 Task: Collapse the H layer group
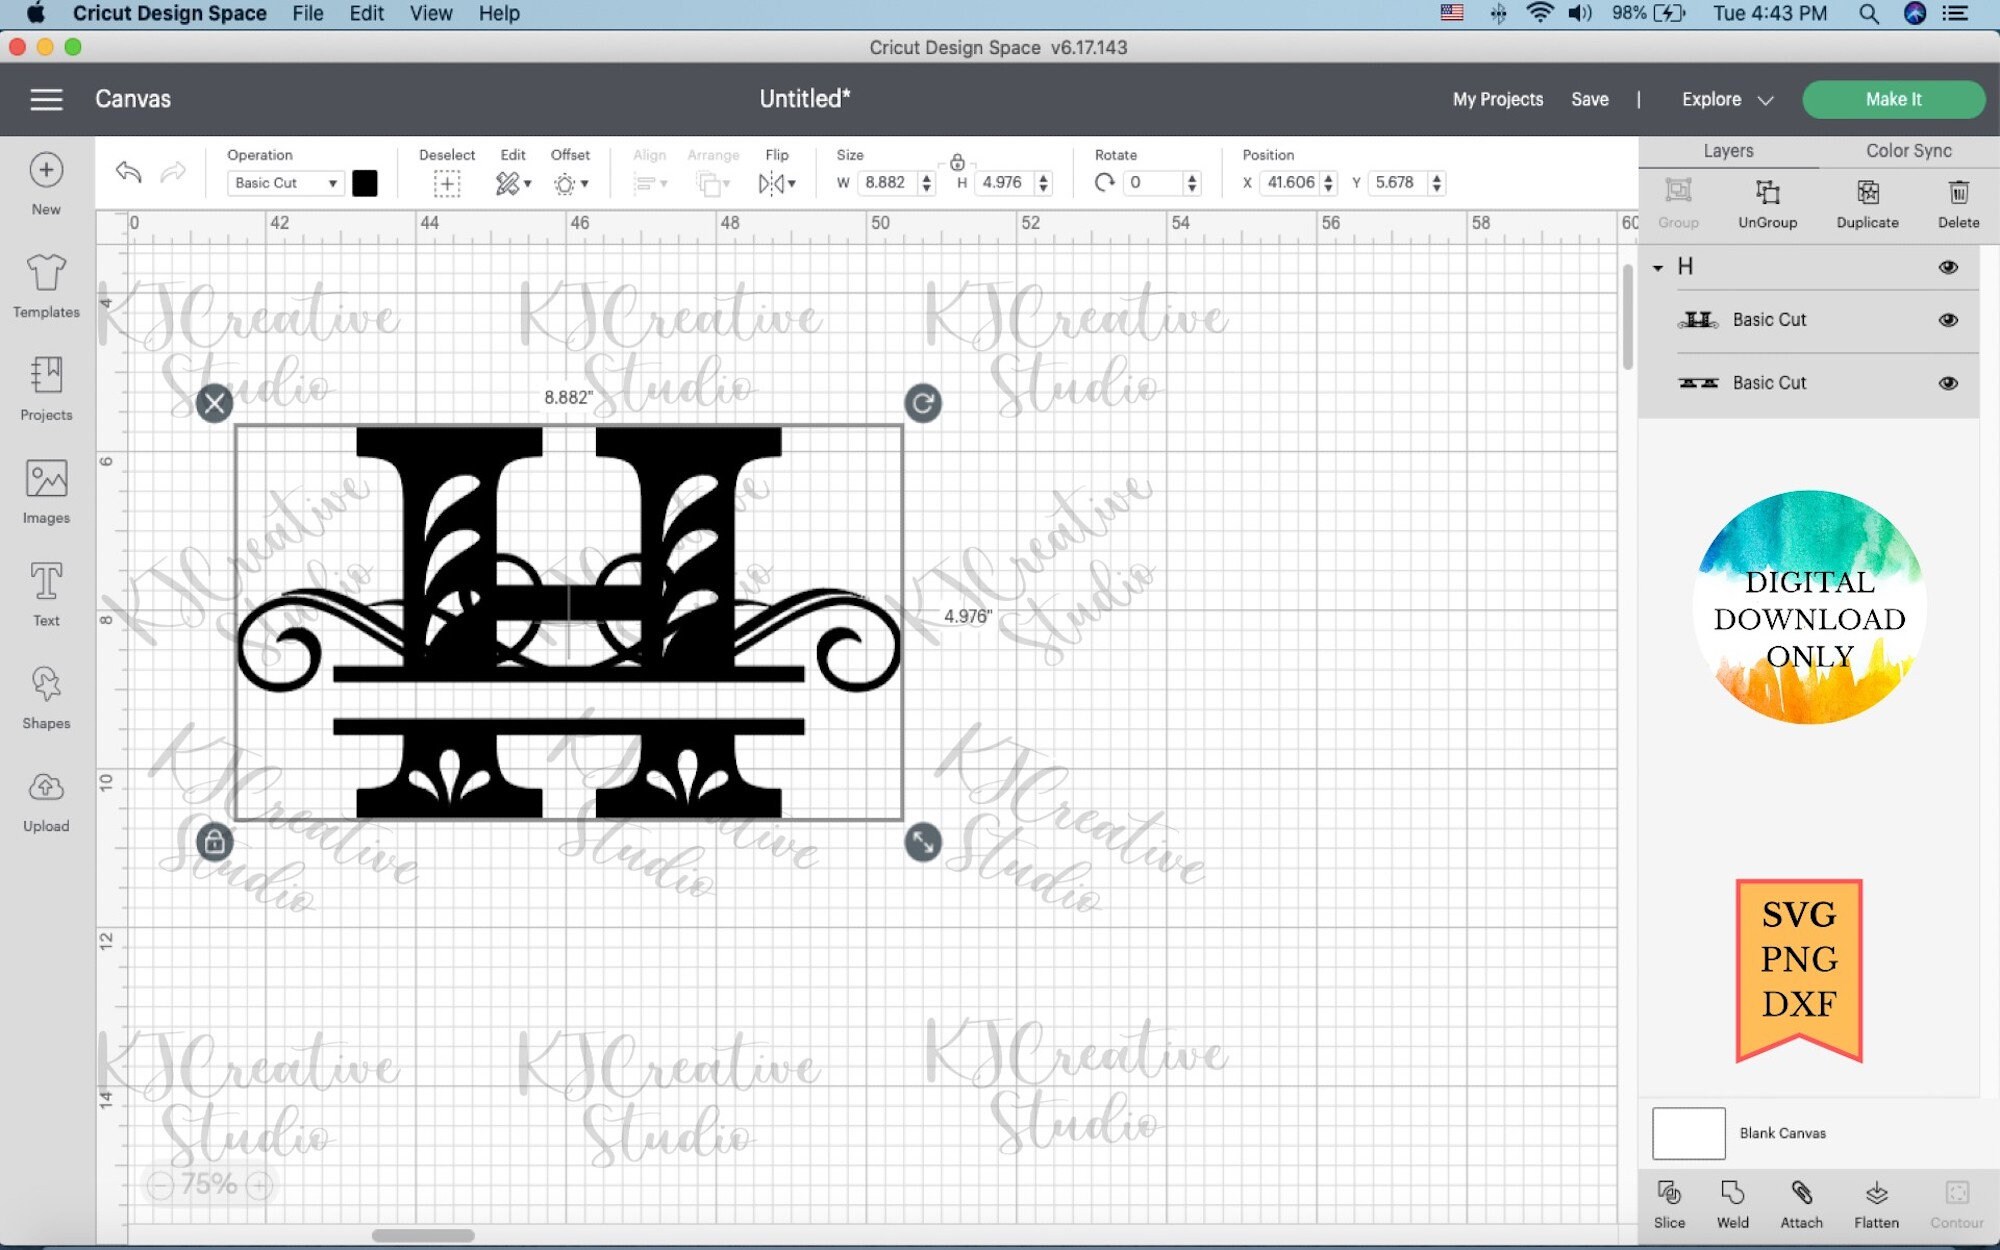(1658, 267)
